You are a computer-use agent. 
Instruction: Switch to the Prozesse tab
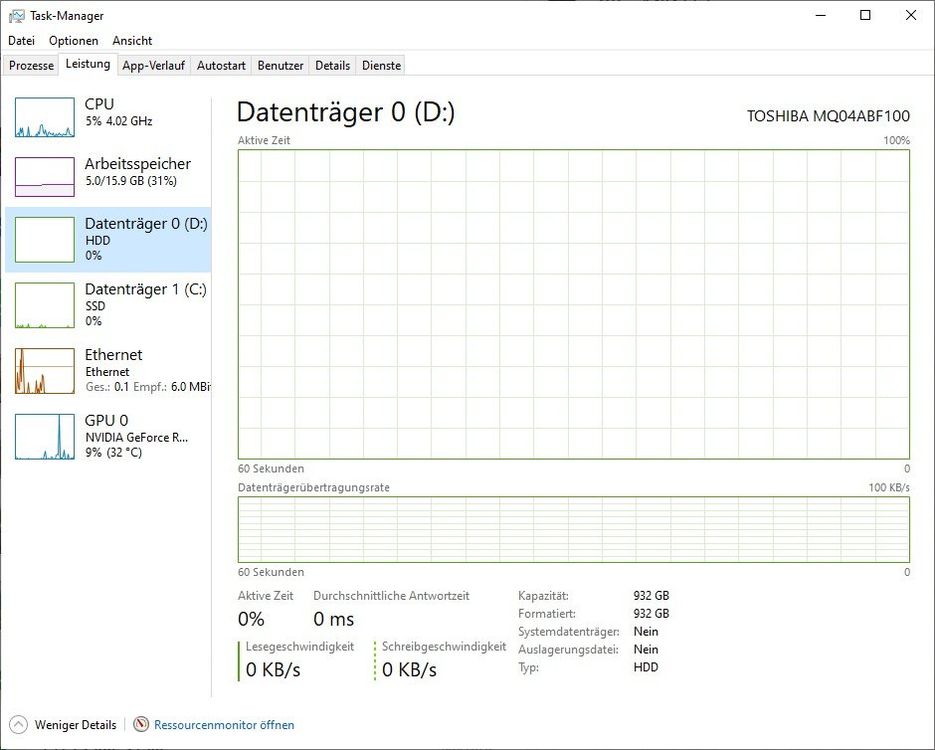pyautogui.click(x=31, y=66)
